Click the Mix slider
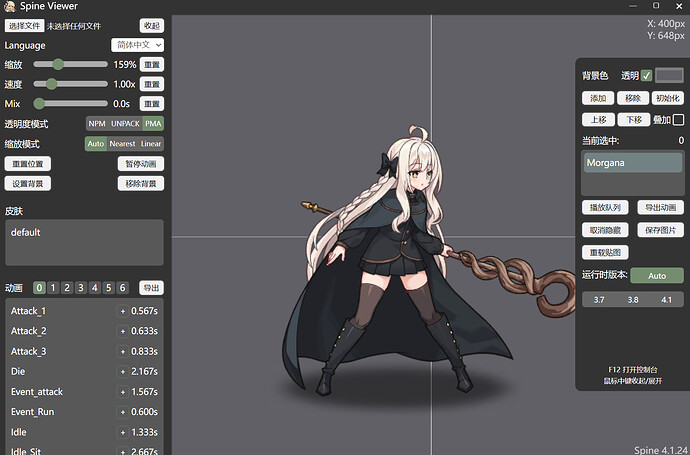 click(x=70, y=103)
